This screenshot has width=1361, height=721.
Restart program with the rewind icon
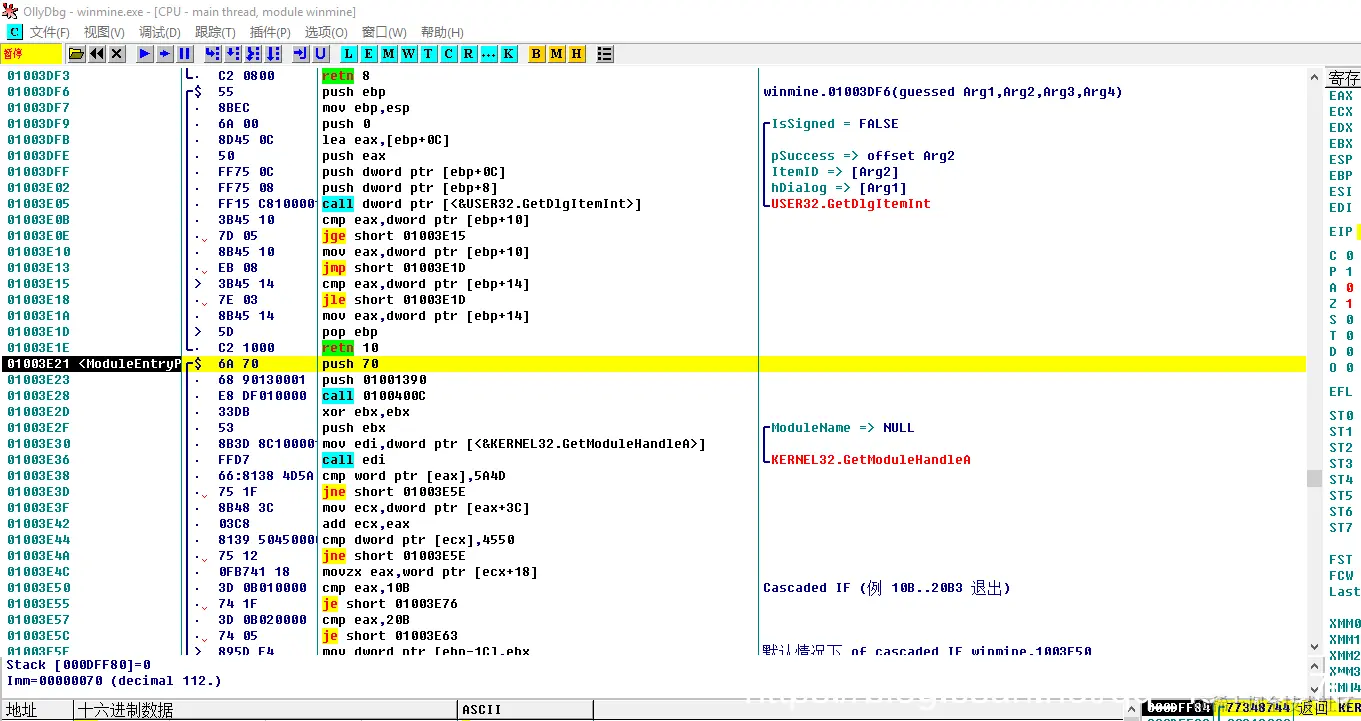(x=97, y=54)
